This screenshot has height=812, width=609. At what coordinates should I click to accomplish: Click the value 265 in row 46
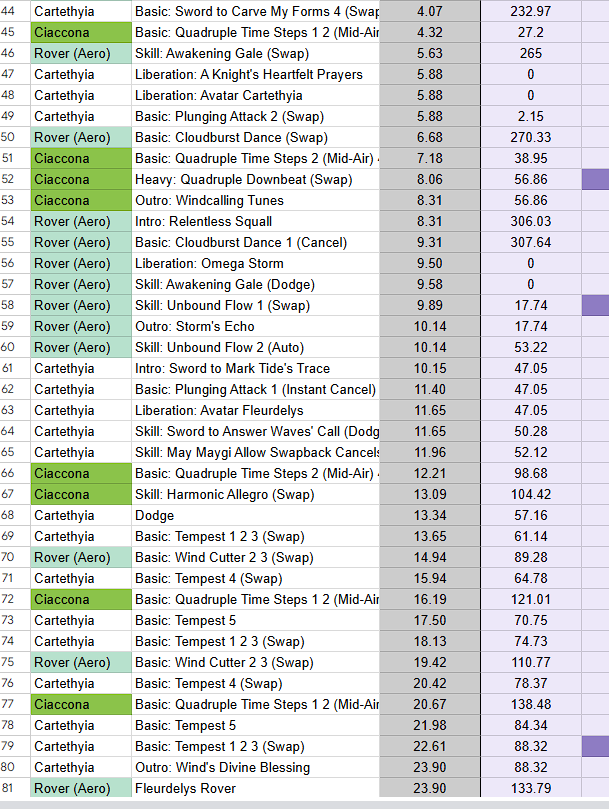tap(531, 53)
